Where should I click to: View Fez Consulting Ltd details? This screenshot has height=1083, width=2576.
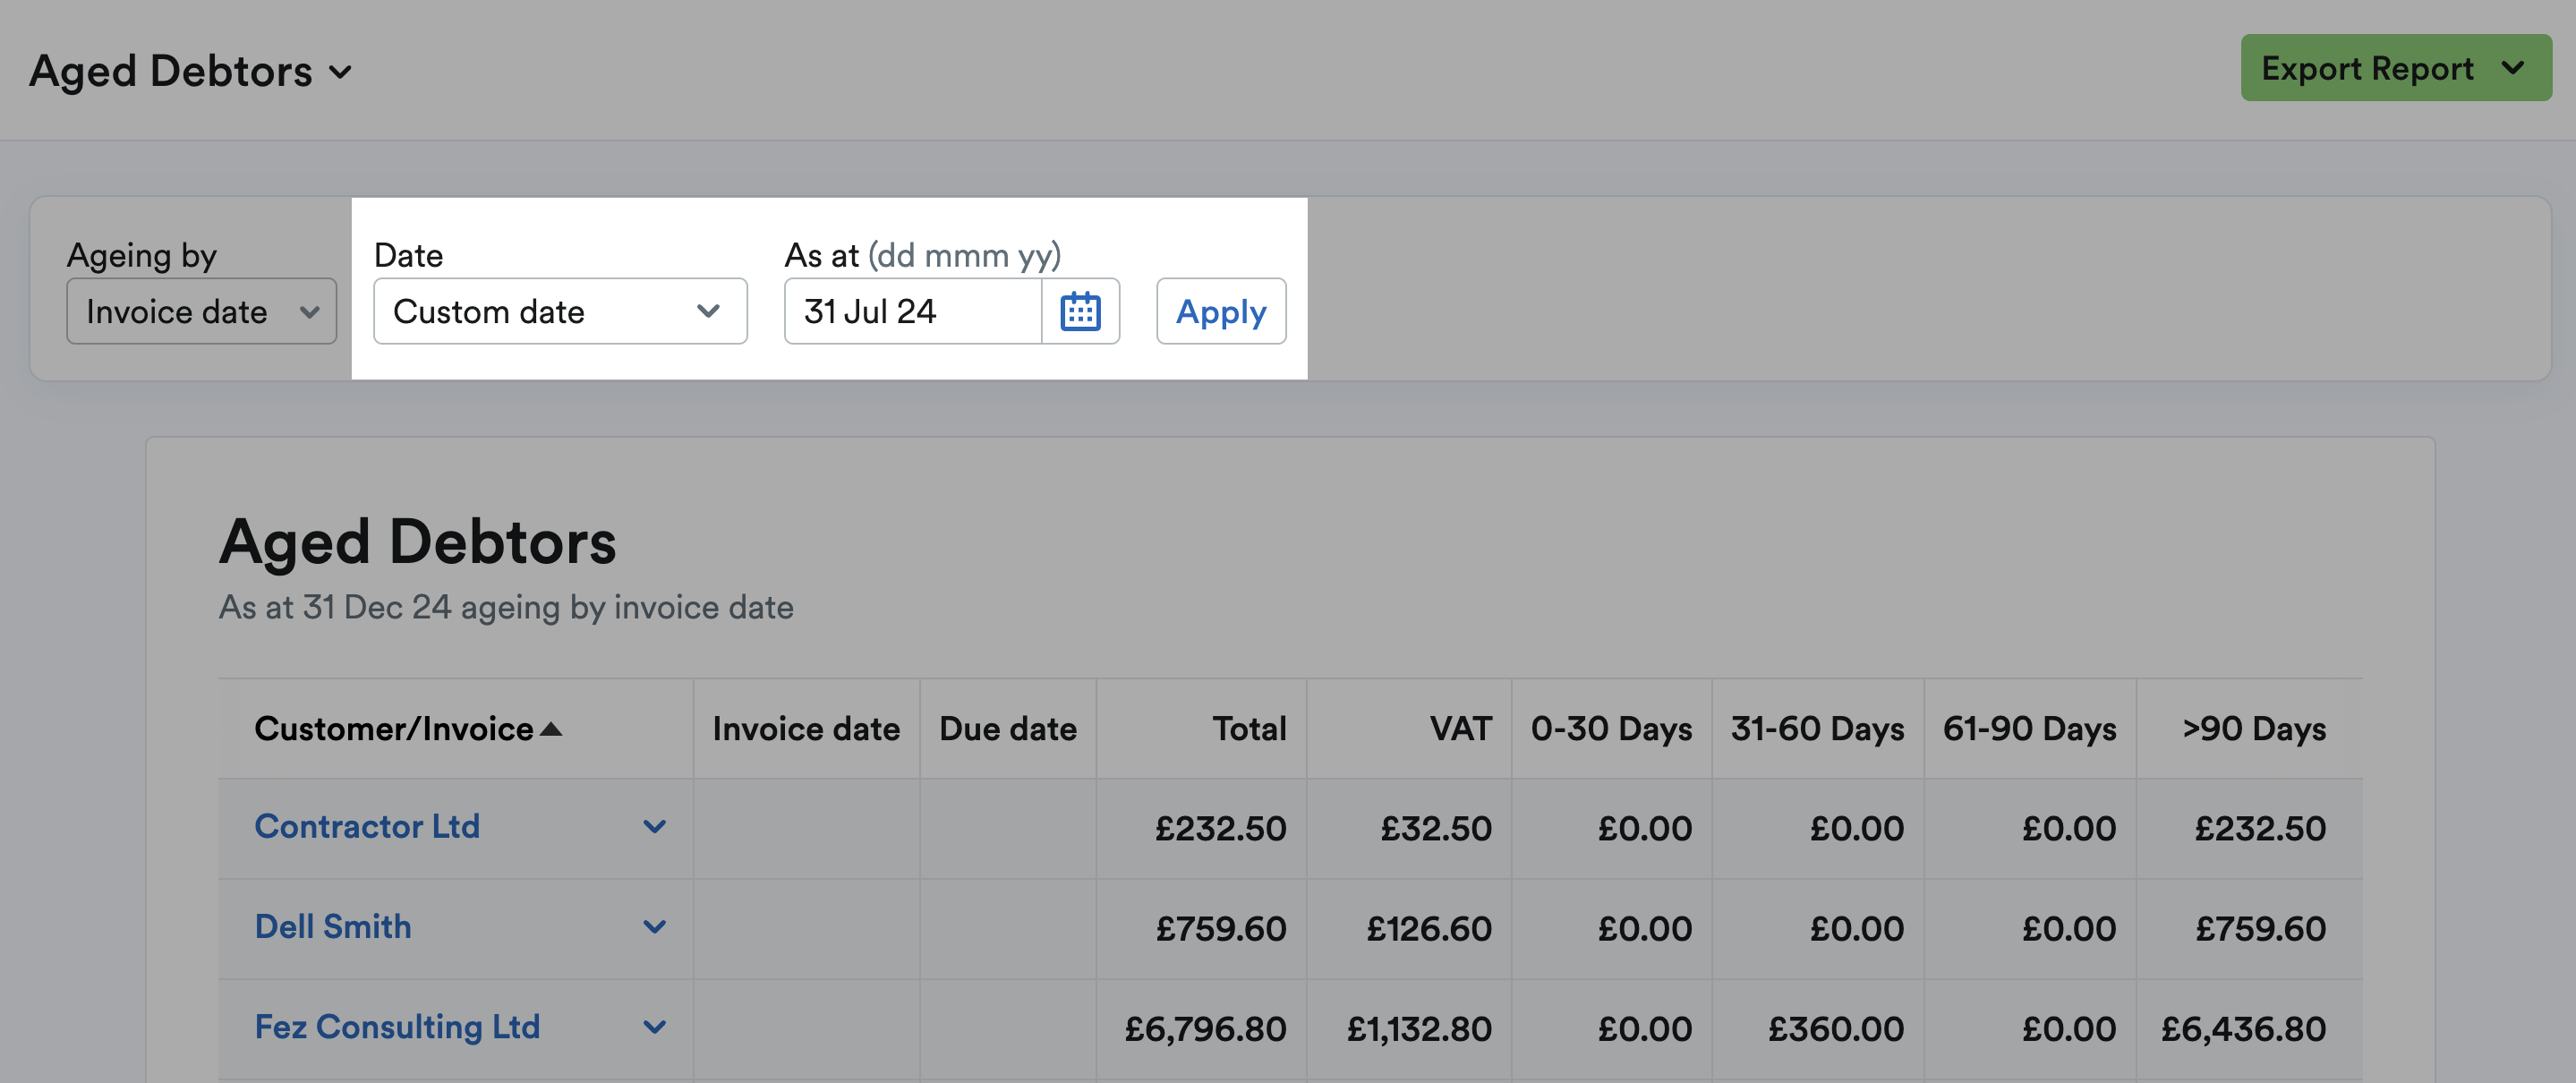396,1026
